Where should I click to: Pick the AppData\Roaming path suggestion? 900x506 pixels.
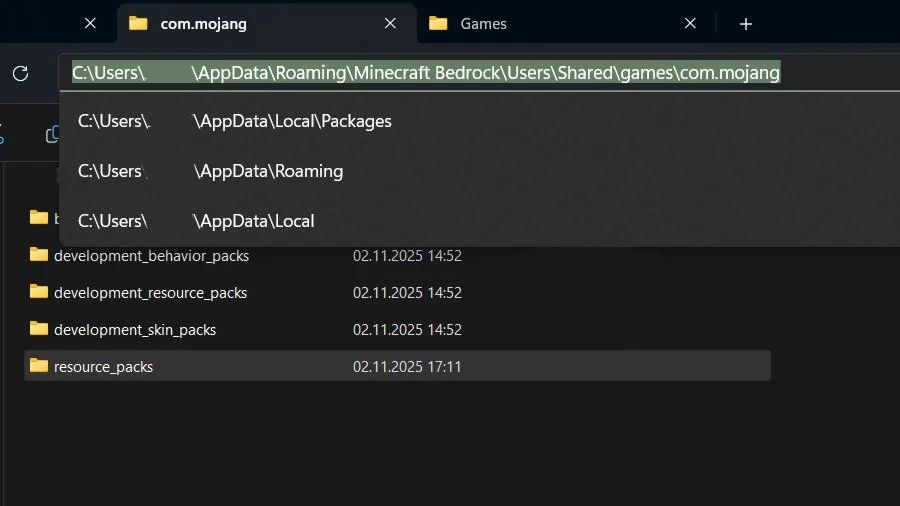(x=211, y=171)
